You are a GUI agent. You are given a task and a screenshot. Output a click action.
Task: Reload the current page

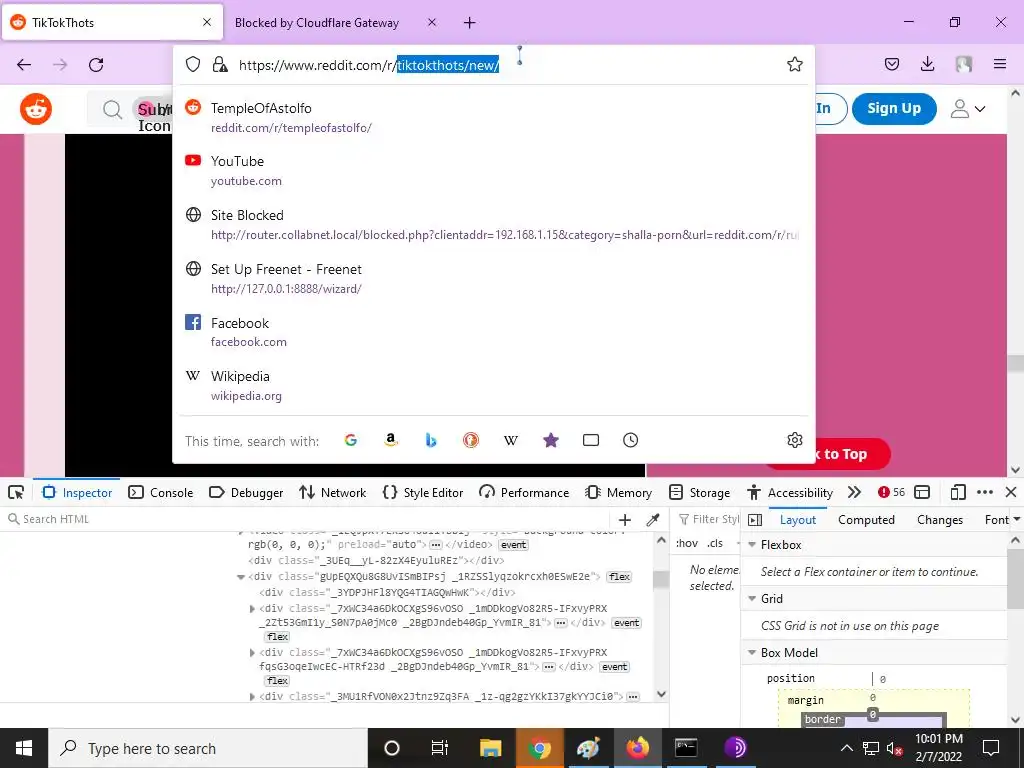[x=96, y=64]
